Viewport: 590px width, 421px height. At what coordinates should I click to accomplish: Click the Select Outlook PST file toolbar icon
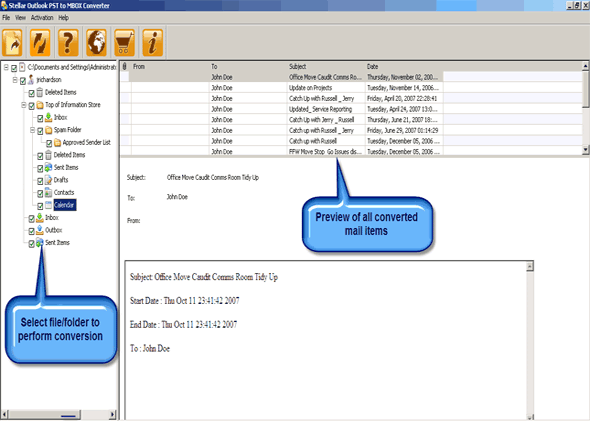tap(12, 43)
